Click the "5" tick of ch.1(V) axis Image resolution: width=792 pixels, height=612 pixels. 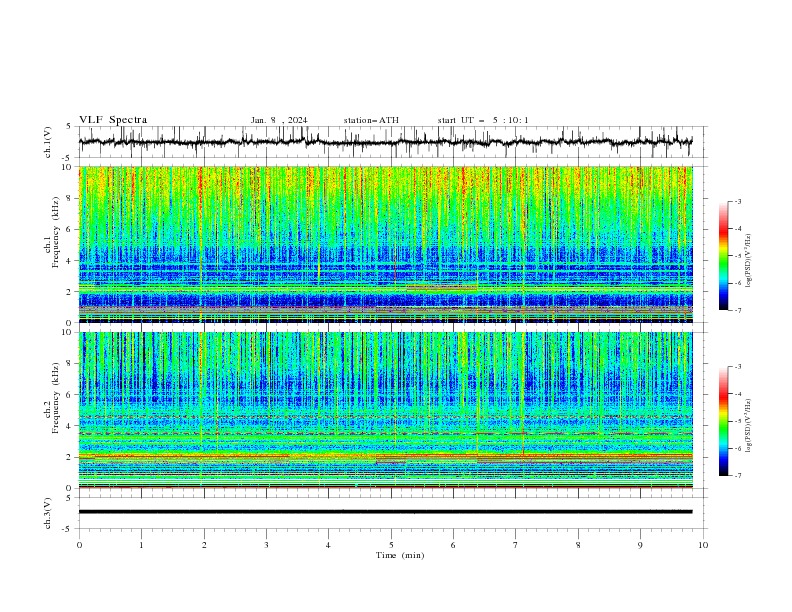pos(70,126)
